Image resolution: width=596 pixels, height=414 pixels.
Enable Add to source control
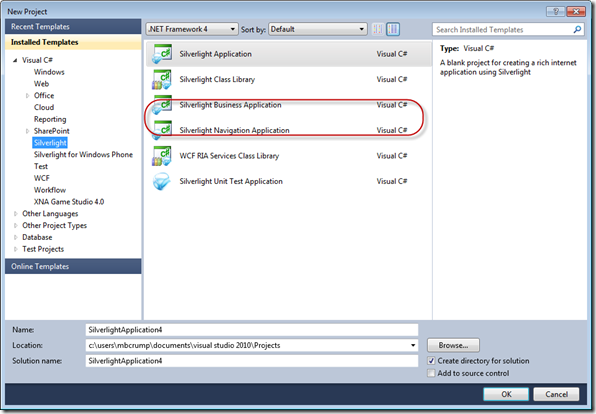tap(431, 373)
